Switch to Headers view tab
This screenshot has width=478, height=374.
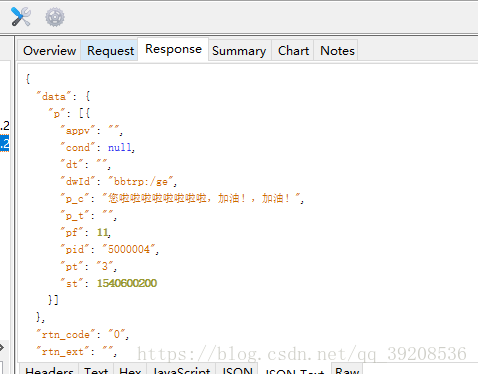pyautogui.click(x=49, y=369)
